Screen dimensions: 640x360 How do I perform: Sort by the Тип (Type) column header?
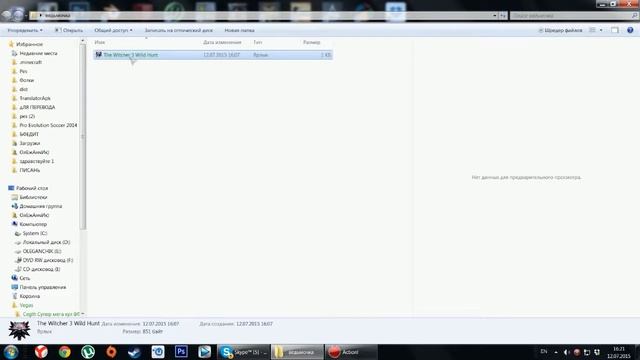[258, 42]
